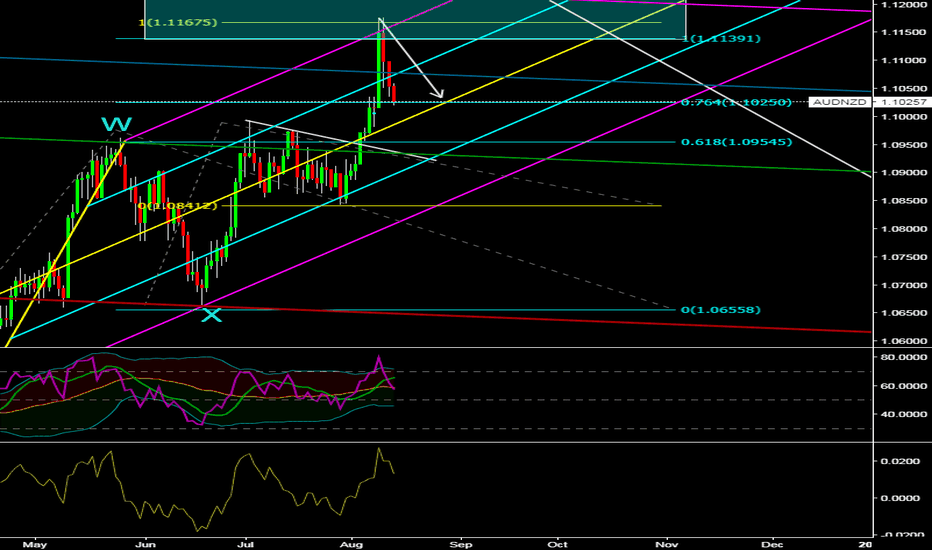Click the 1.09500 price axis value
Viewport: 932px width, 550px height.
point(904,145)
